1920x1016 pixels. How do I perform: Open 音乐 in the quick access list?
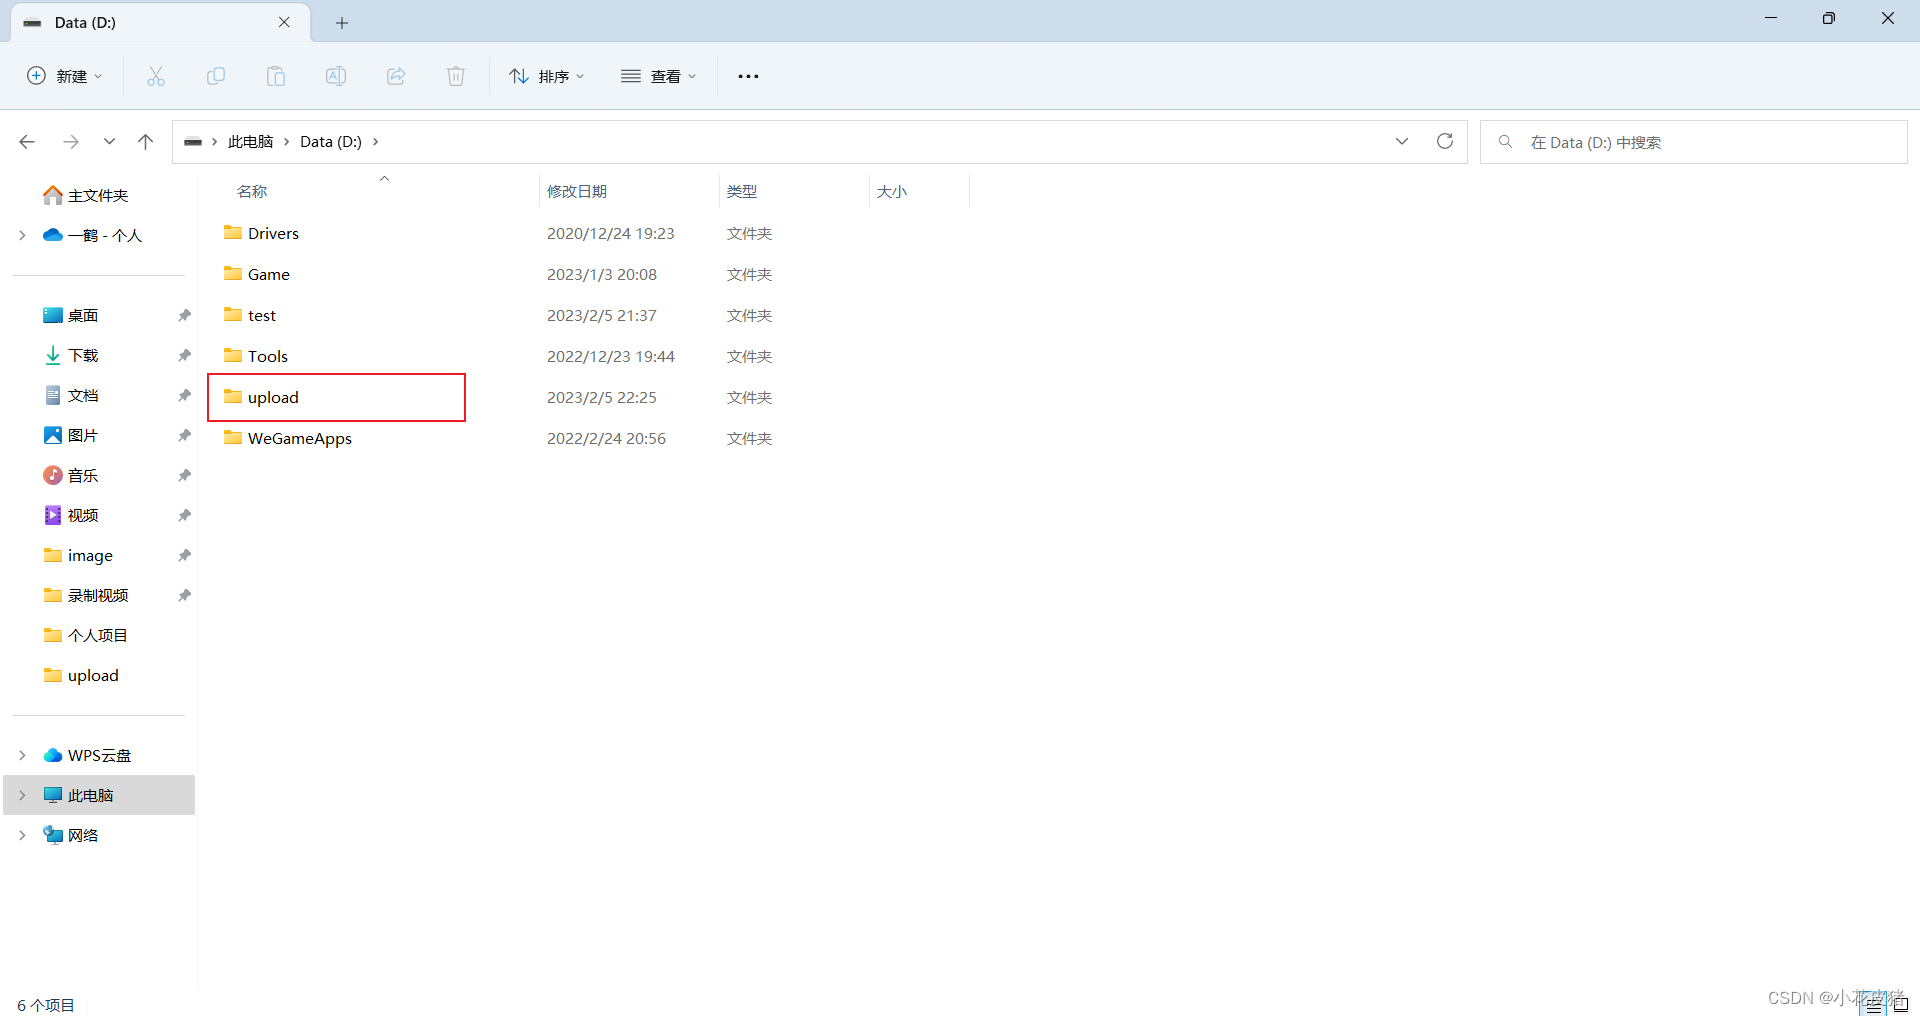point(83,475)
